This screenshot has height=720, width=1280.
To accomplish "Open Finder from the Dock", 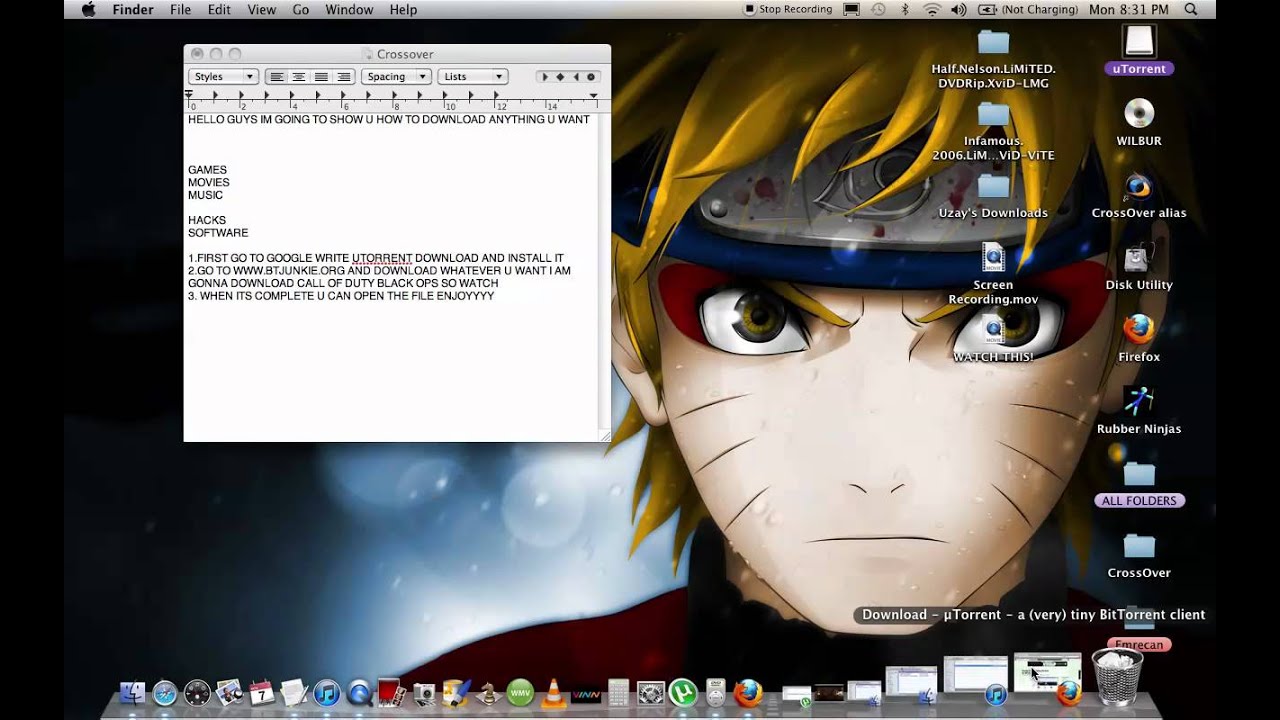I will [x=133, y=692].
